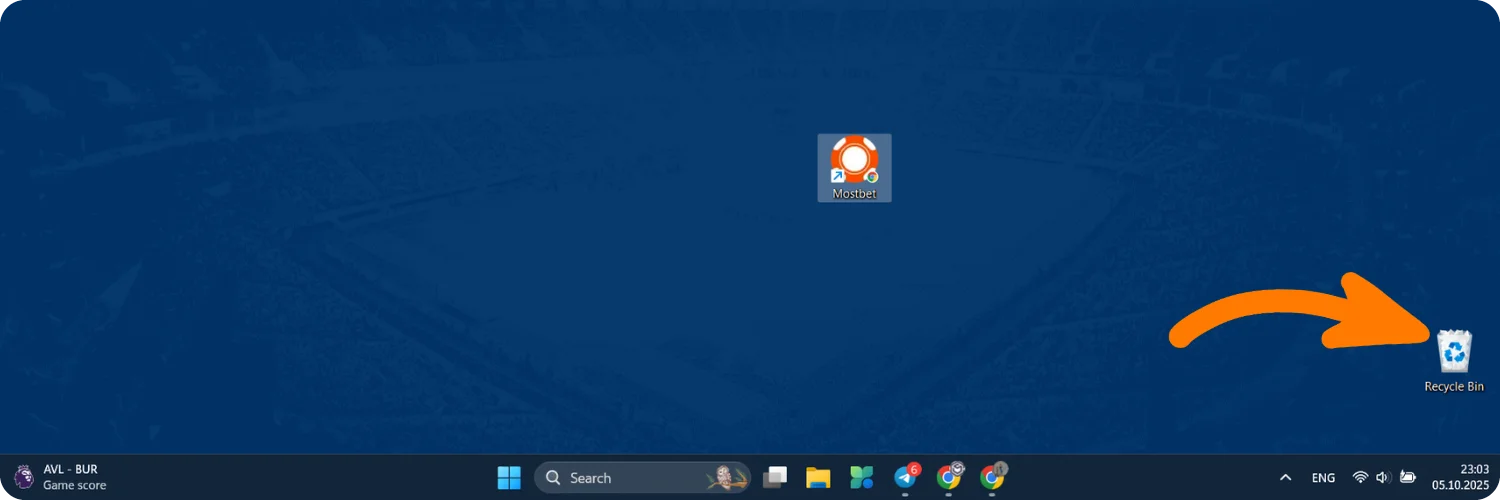Select the Recycle Bin desktop icon
Image resolution: width=1500 pixels, height=500 pixels.
click(1454, 360)
